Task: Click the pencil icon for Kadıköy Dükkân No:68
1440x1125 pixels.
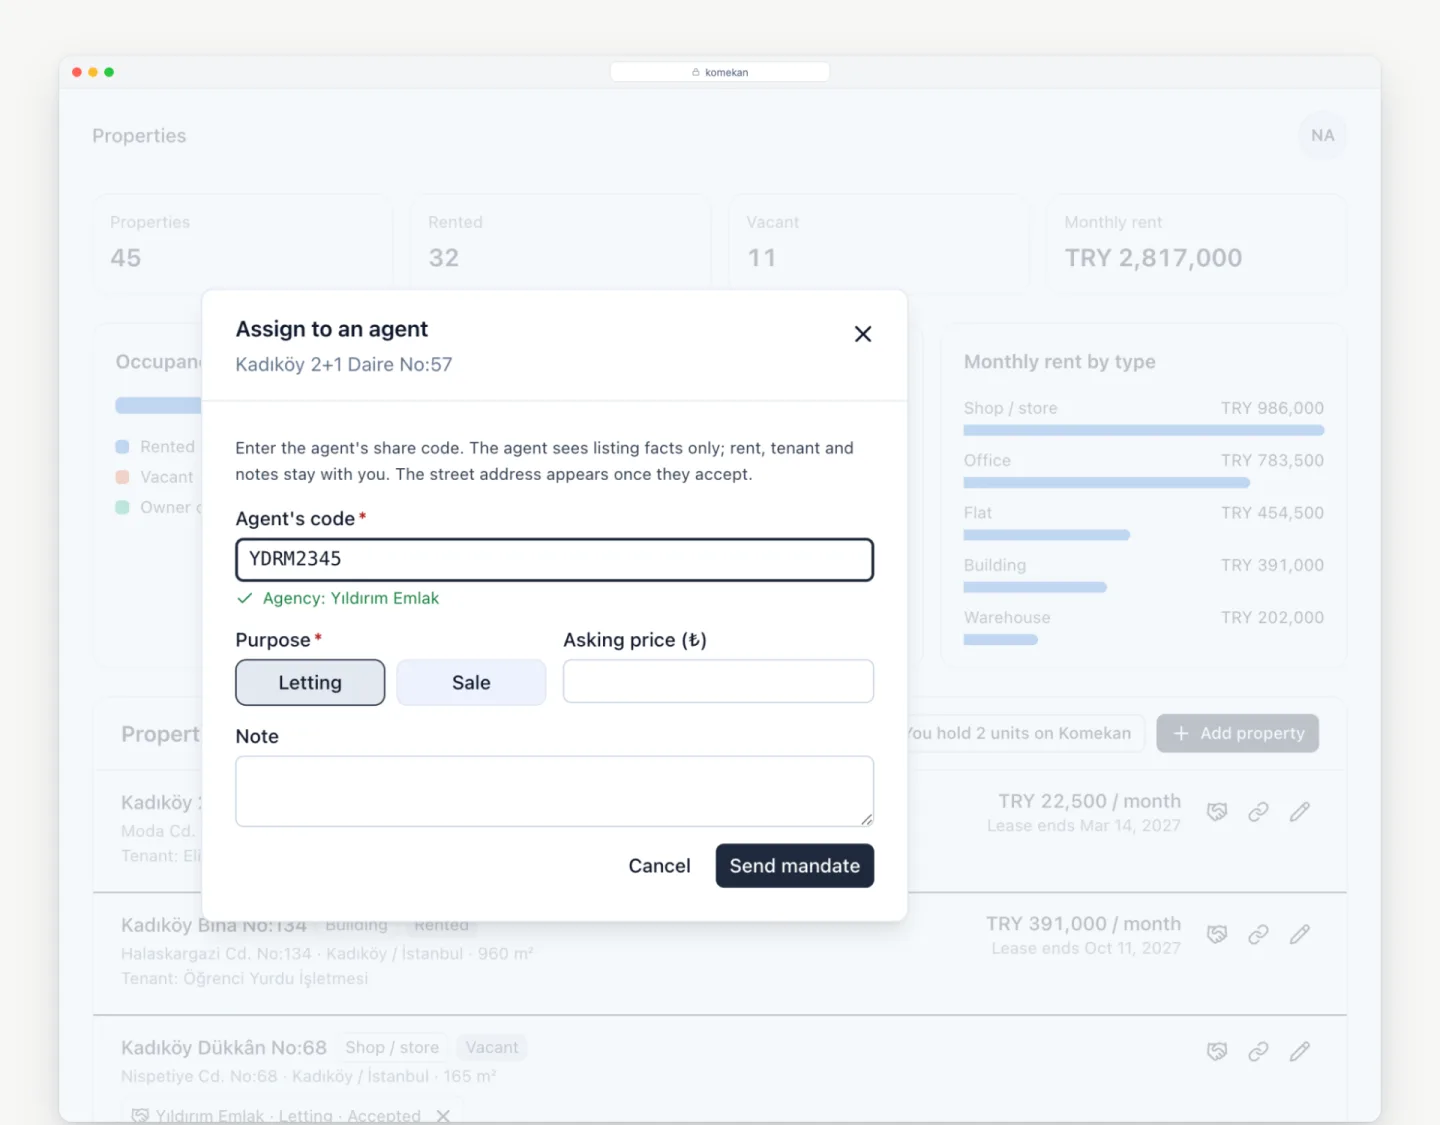Action: (x=1299, y=1051)
